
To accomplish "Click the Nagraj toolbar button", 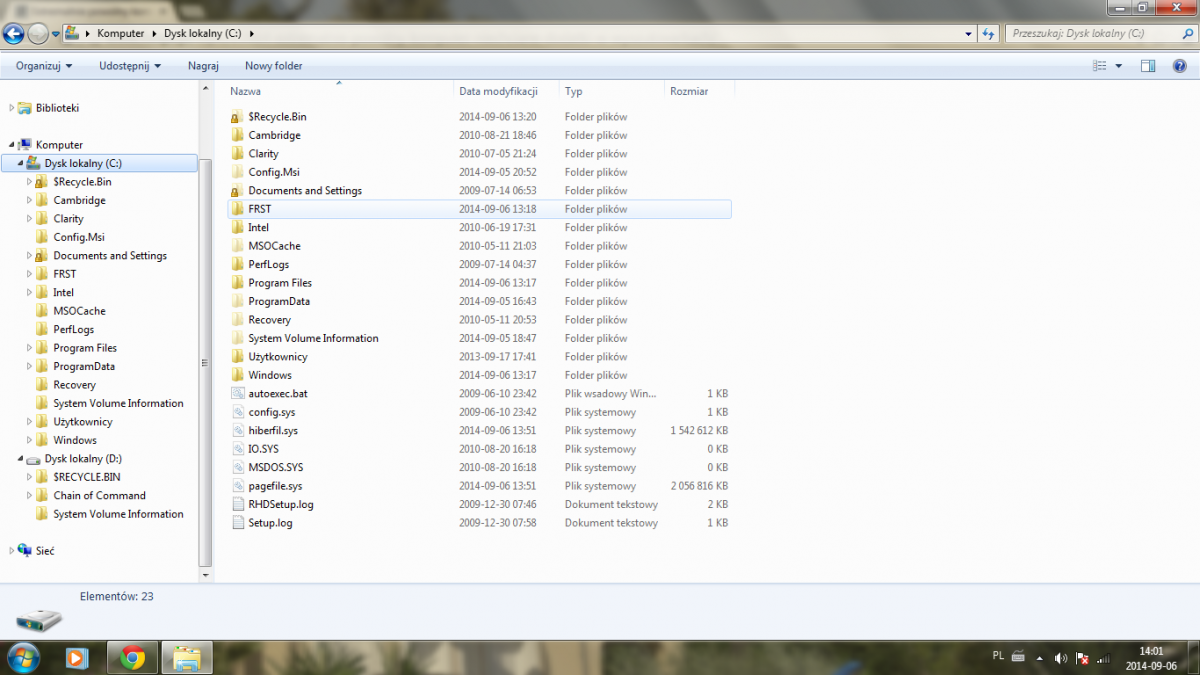I will pyautogui.click(x=203, y=66).
